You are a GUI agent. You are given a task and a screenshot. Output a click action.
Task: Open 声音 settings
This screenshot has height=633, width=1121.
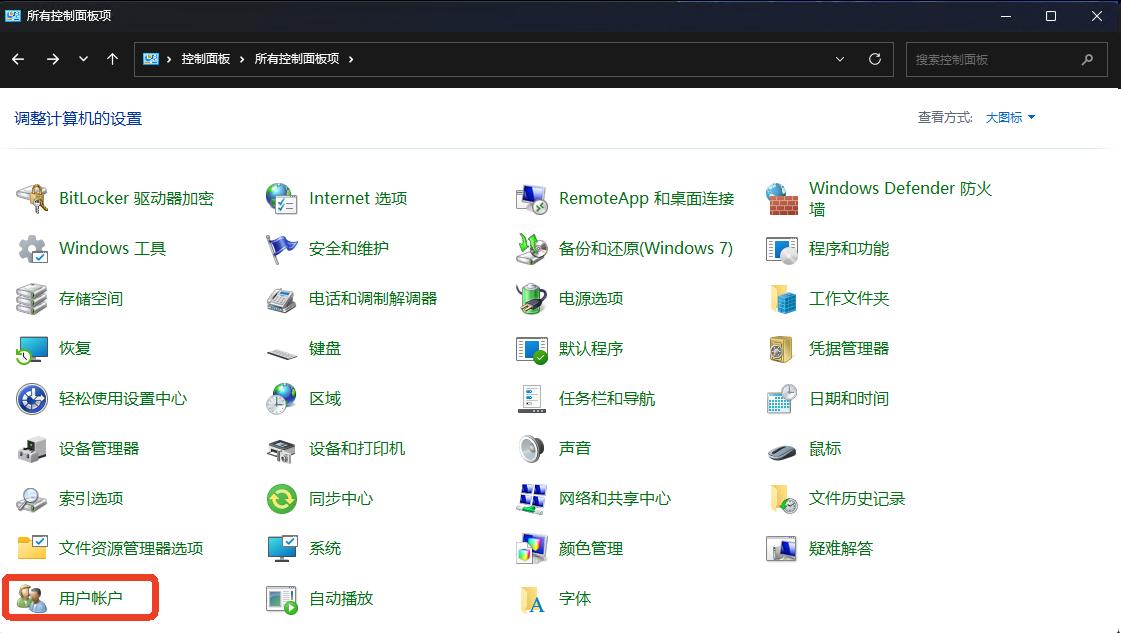coord(574,448)
